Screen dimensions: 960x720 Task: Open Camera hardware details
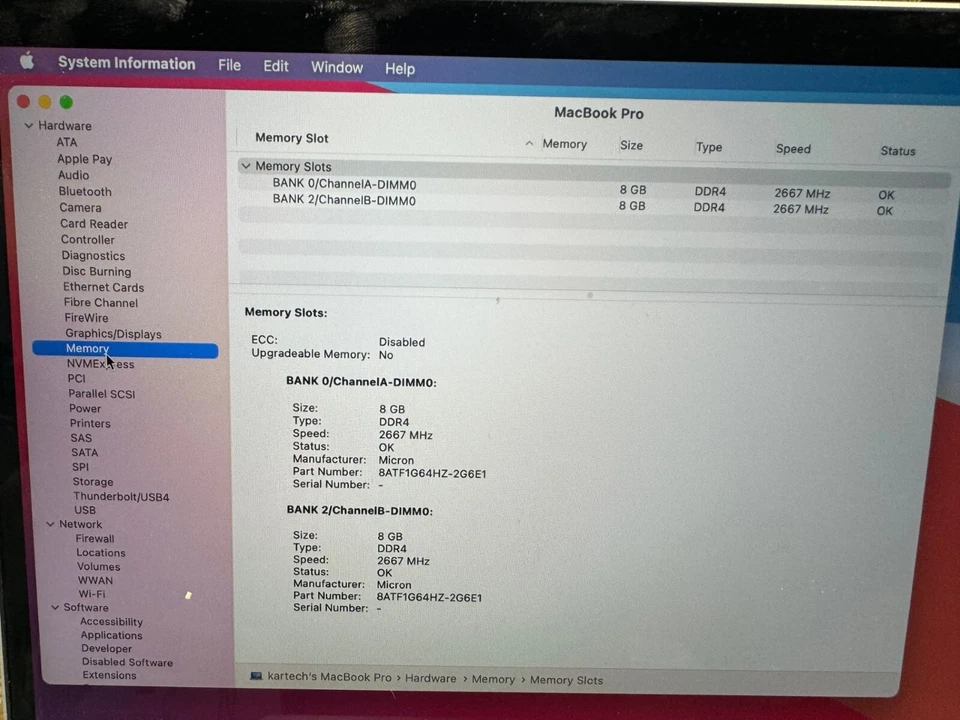tap(80, 207)
